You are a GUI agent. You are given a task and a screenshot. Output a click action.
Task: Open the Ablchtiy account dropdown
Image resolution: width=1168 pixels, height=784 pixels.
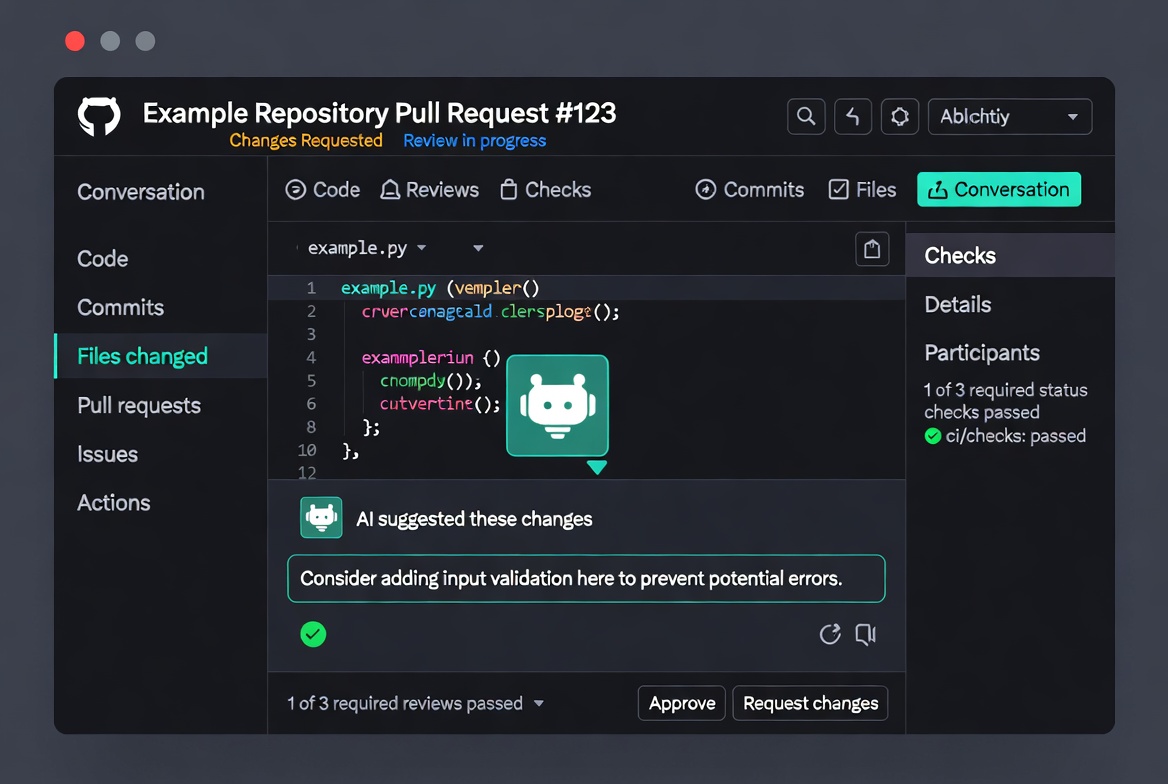[1009, 116]
